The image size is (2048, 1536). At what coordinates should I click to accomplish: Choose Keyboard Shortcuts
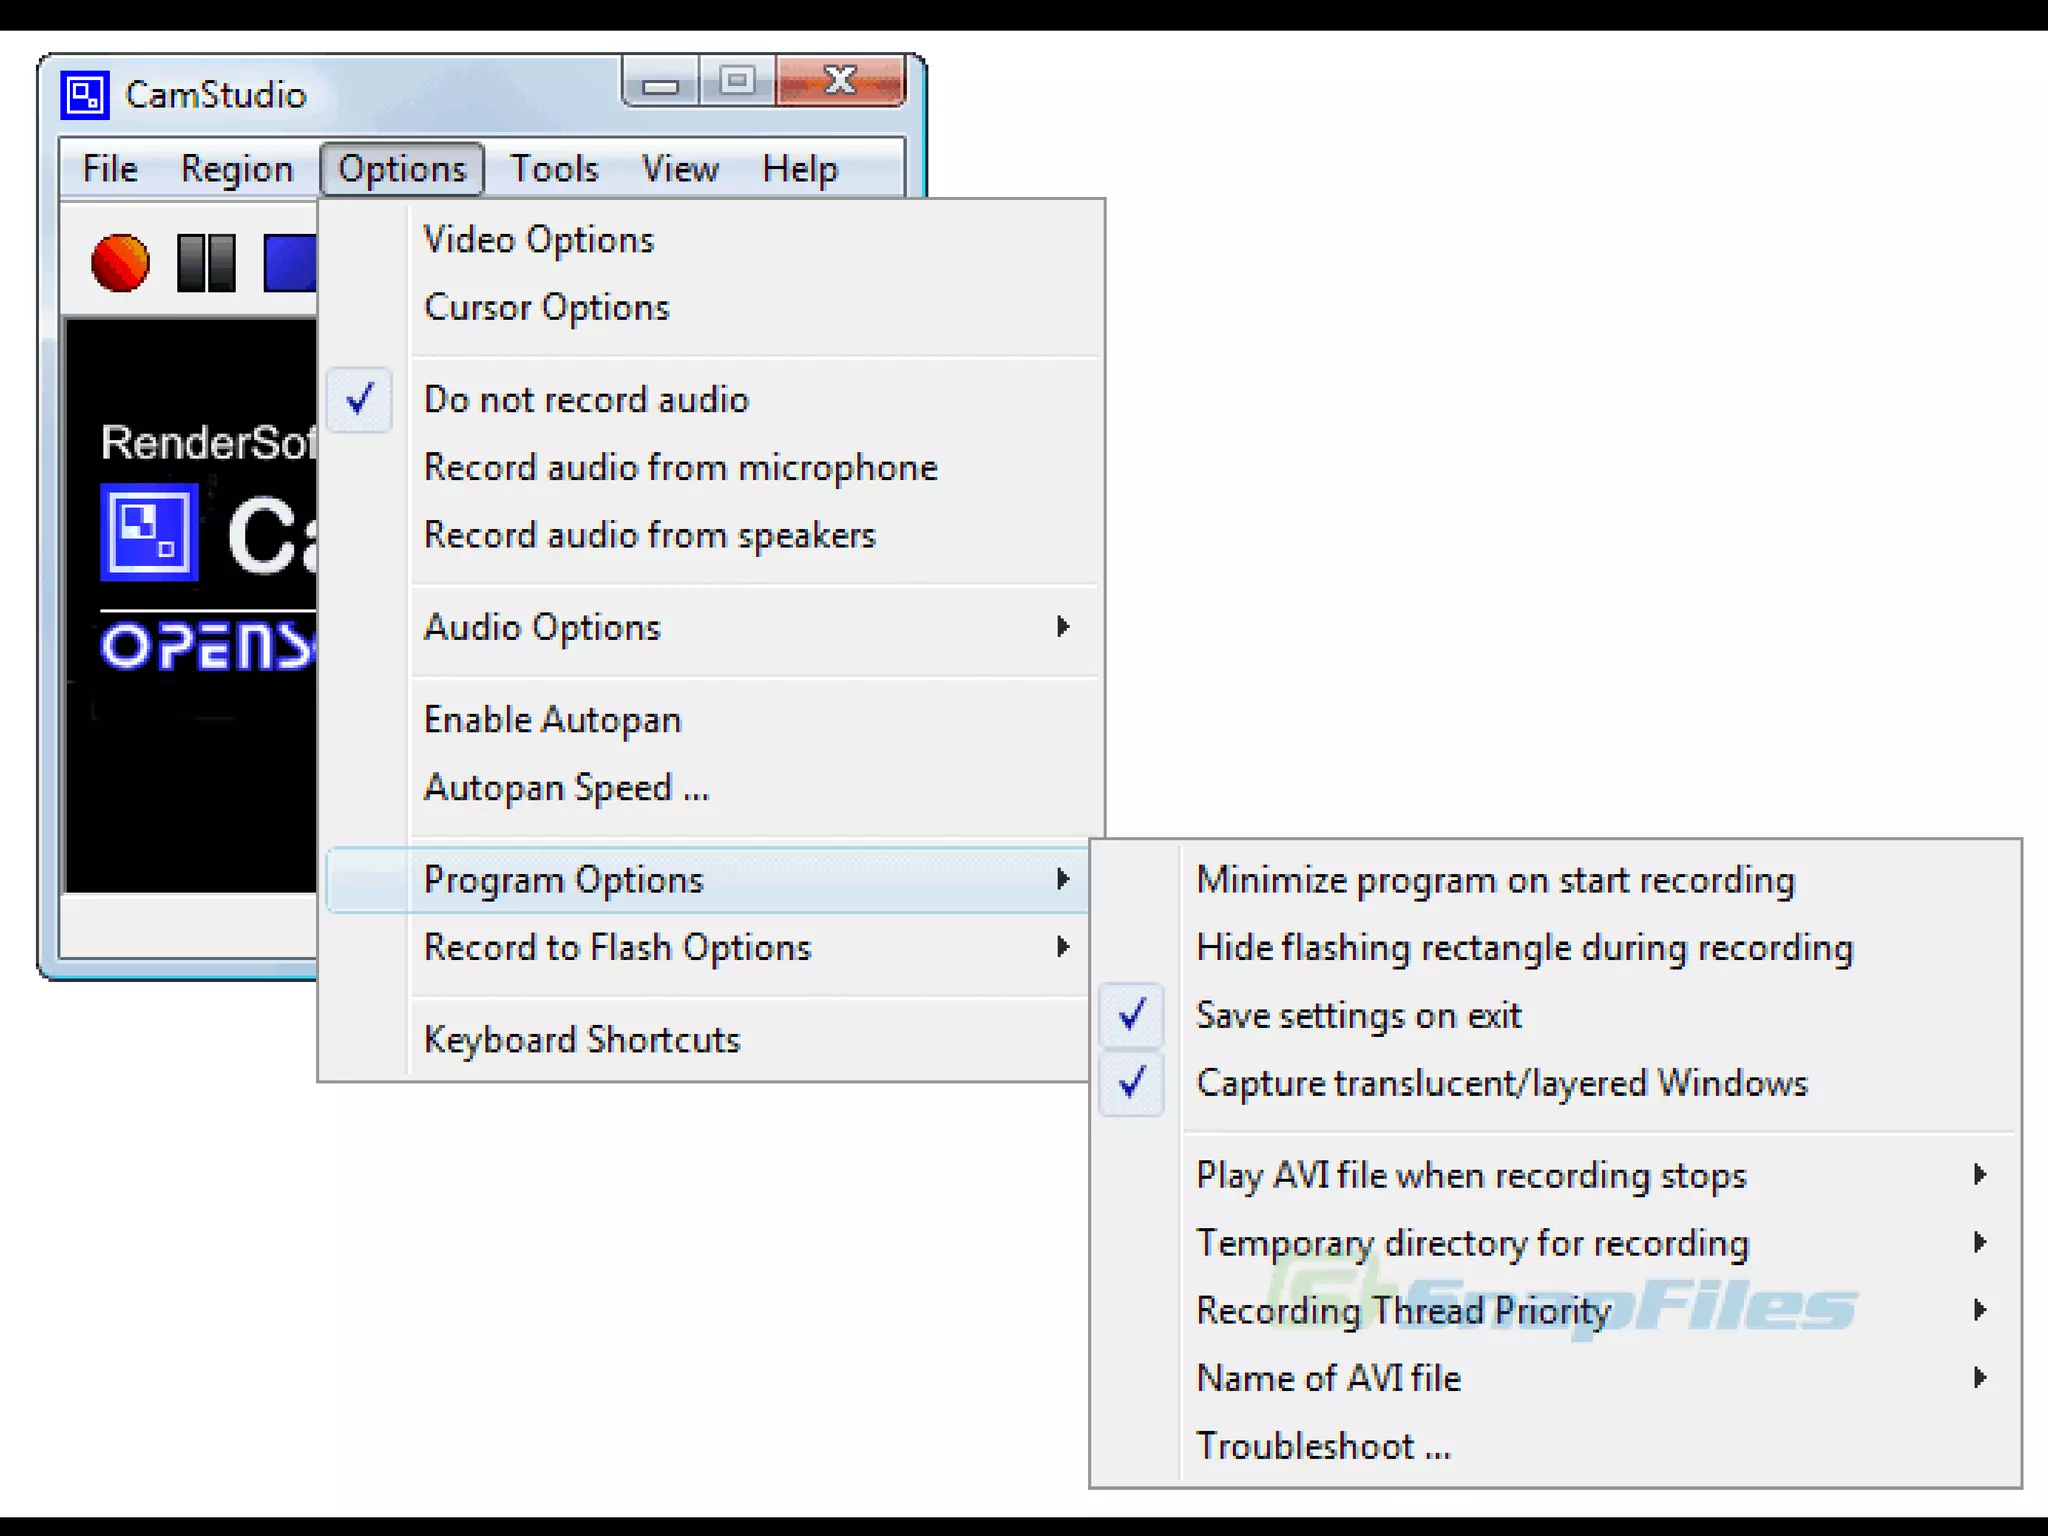pyautogui.click(x=582, y=1040)
